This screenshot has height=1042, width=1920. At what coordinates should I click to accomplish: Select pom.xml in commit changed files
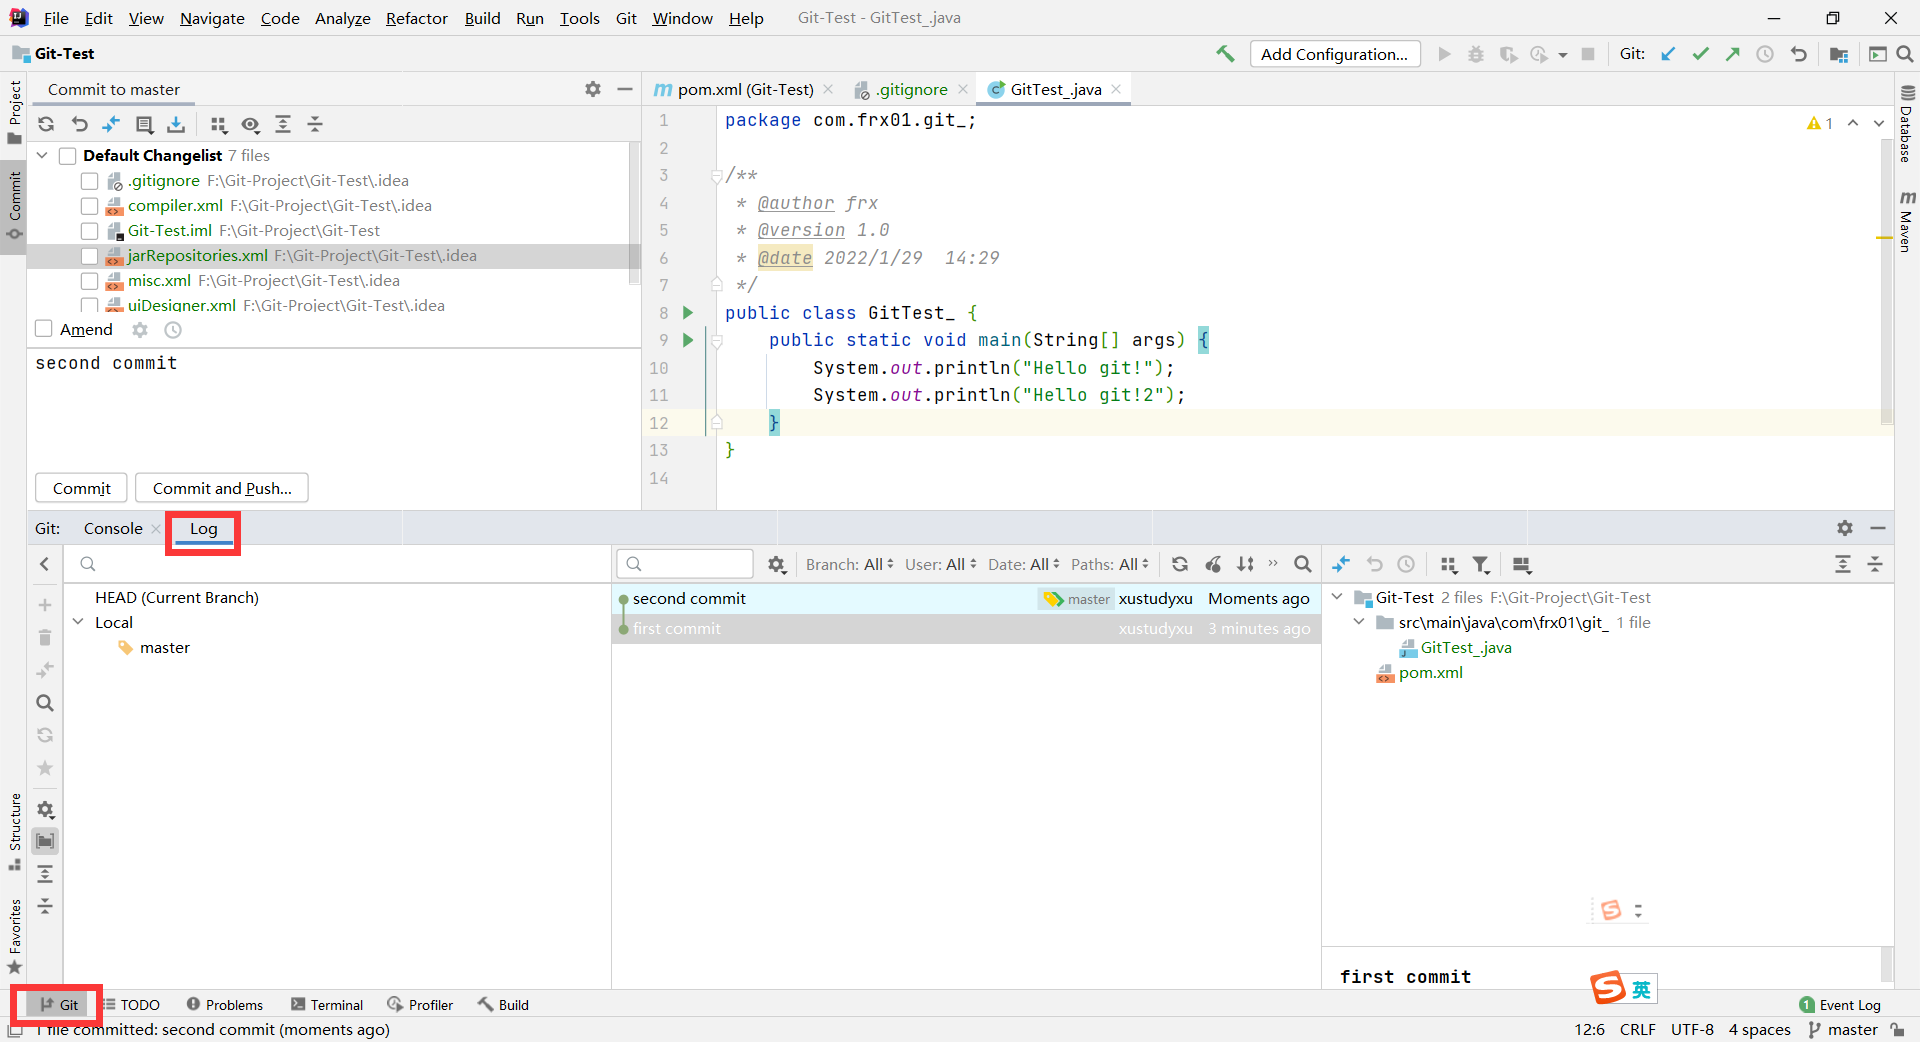pyautogui.click(x=1430, y=672)
